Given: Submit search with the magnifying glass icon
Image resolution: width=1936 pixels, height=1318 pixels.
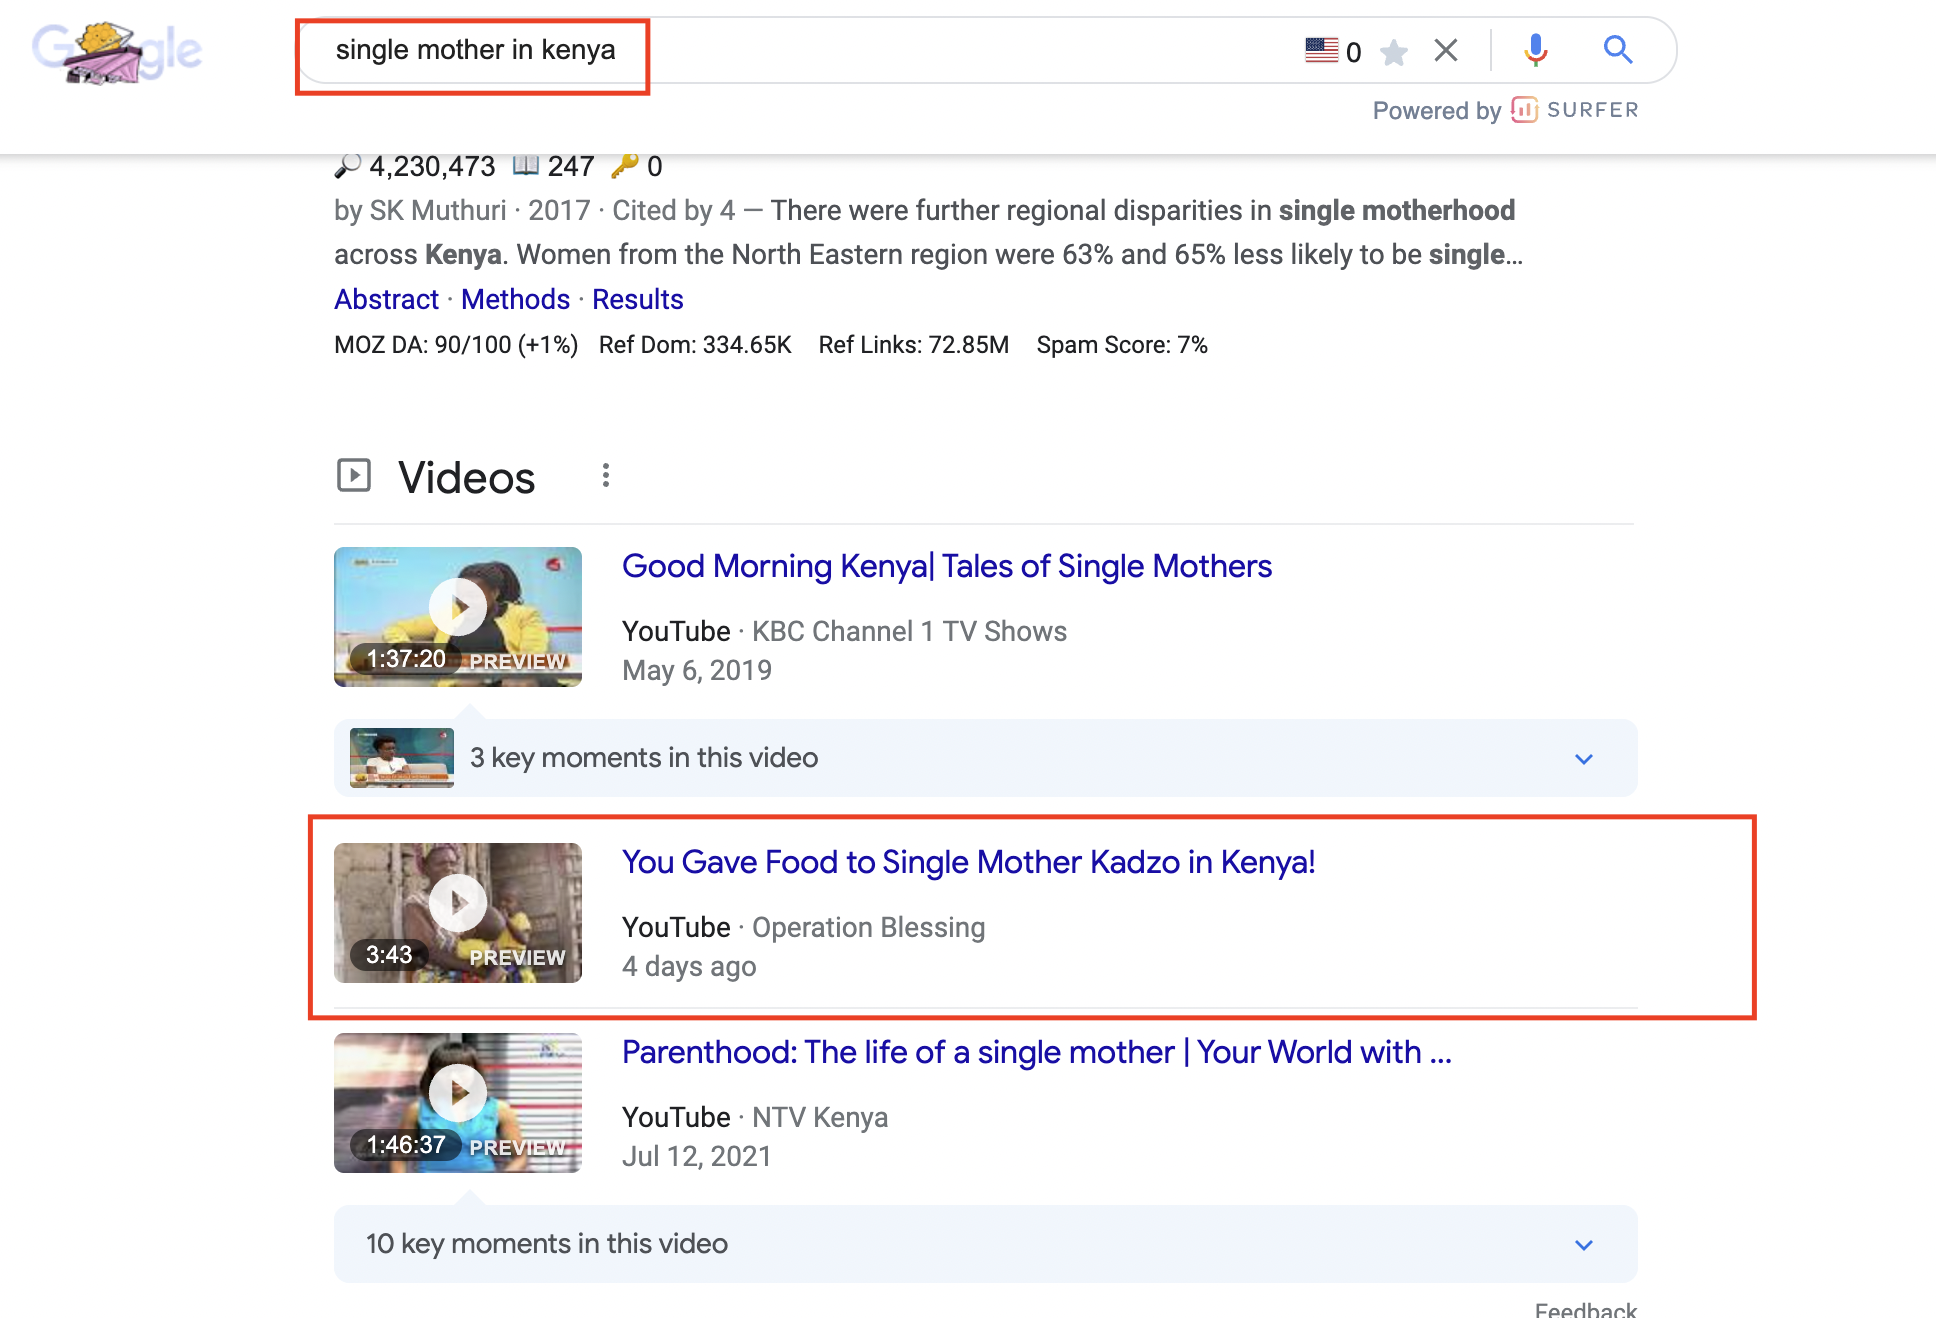Looking at the screenshot, I should click(1618, 49).
